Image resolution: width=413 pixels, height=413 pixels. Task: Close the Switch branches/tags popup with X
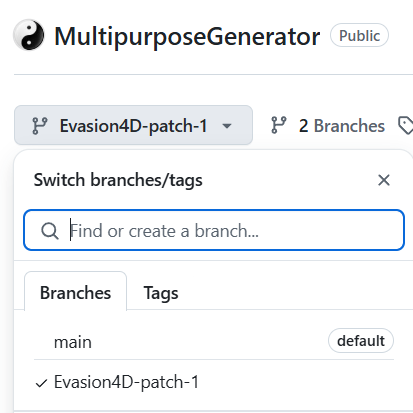click(x=384, y=180)
